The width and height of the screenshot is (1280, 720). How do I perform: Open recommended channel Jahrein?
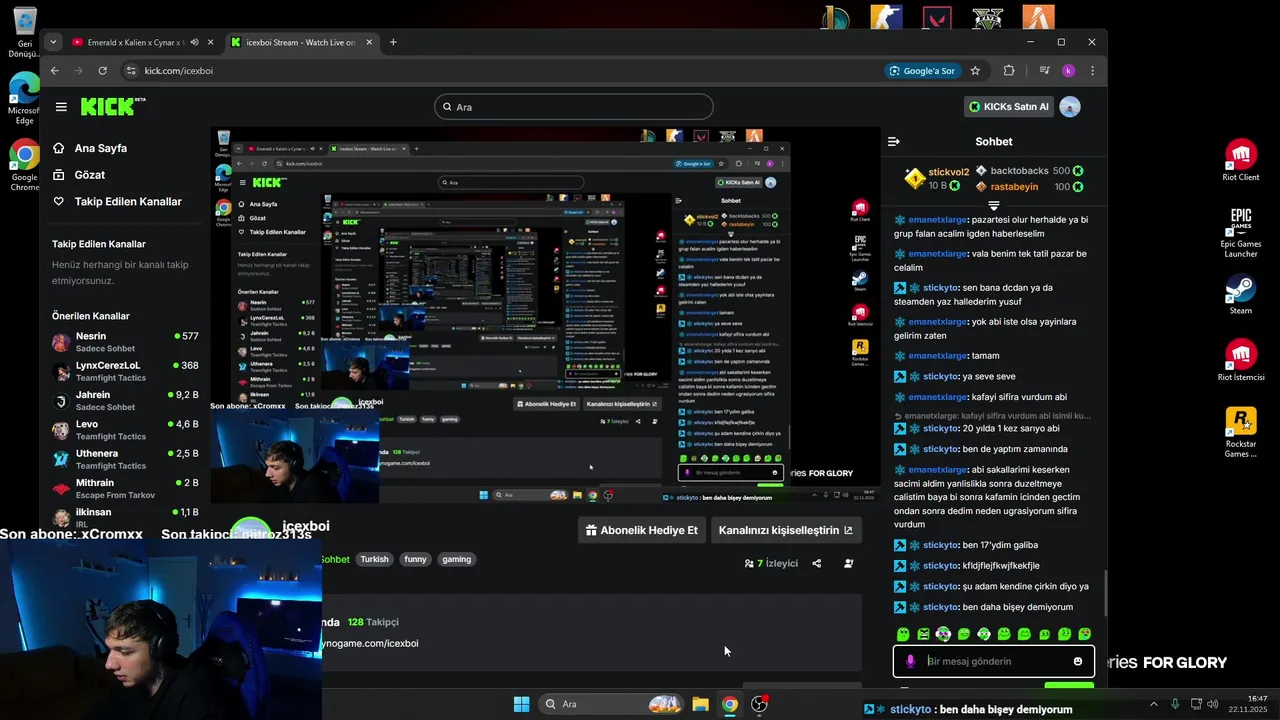pos(125,400)
